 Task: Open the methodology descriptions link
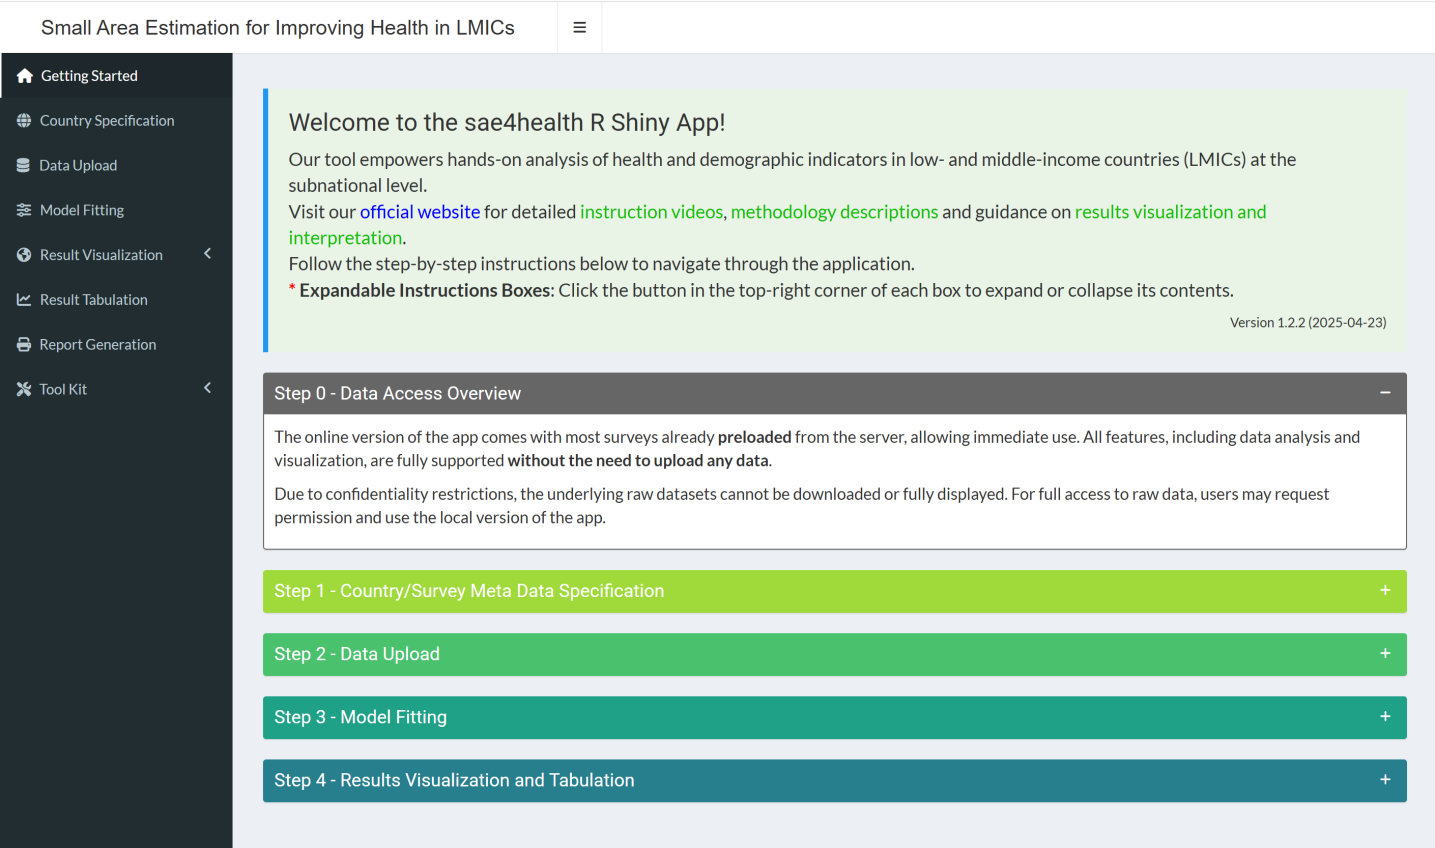[834, 212]
